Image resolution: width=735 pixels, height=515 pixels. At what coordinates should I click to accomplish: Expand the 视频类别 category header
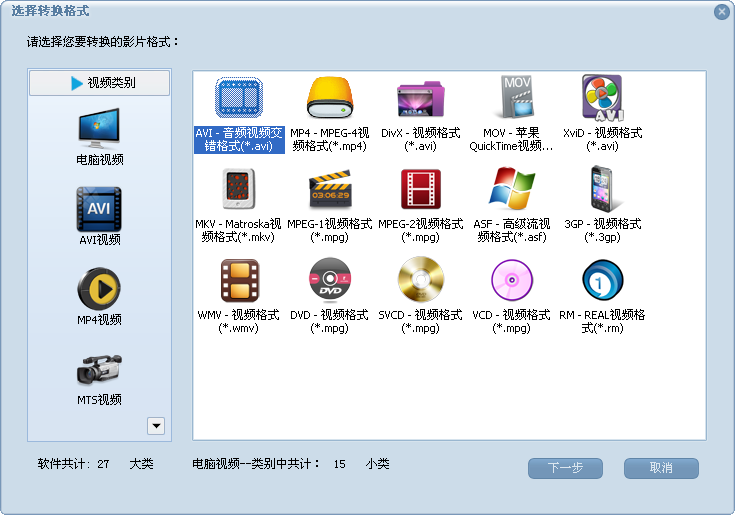[x=100, y=83]
